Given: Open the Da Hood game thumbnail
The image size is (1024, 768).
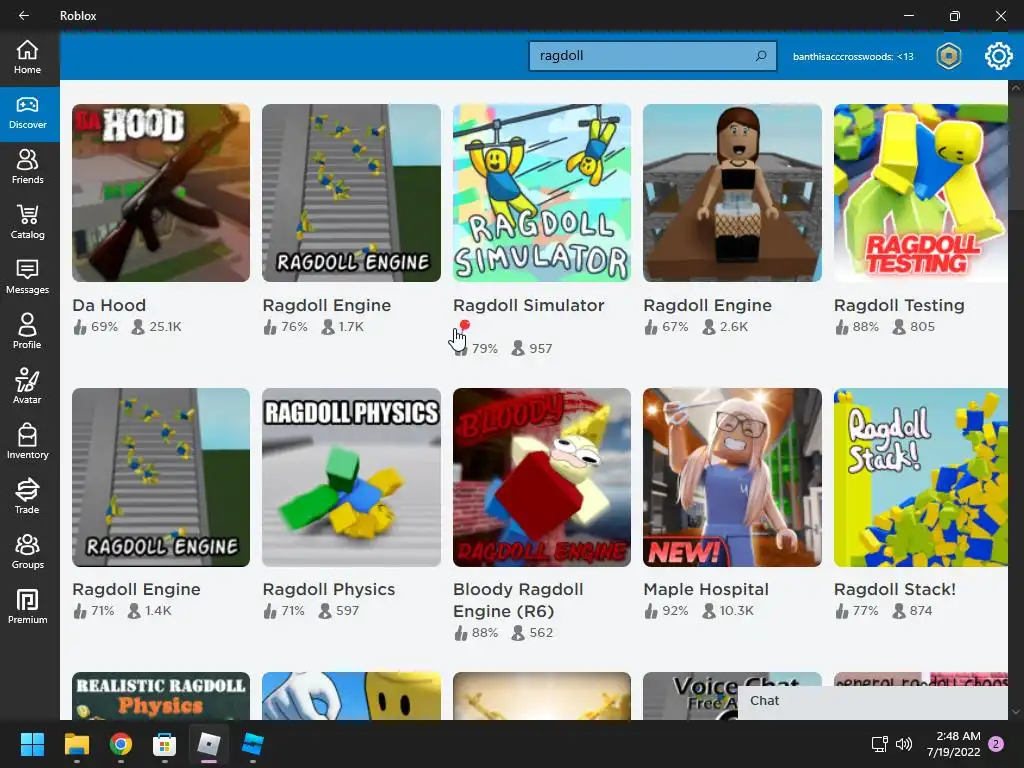Looking at the screenshot, I should point(161,193).
